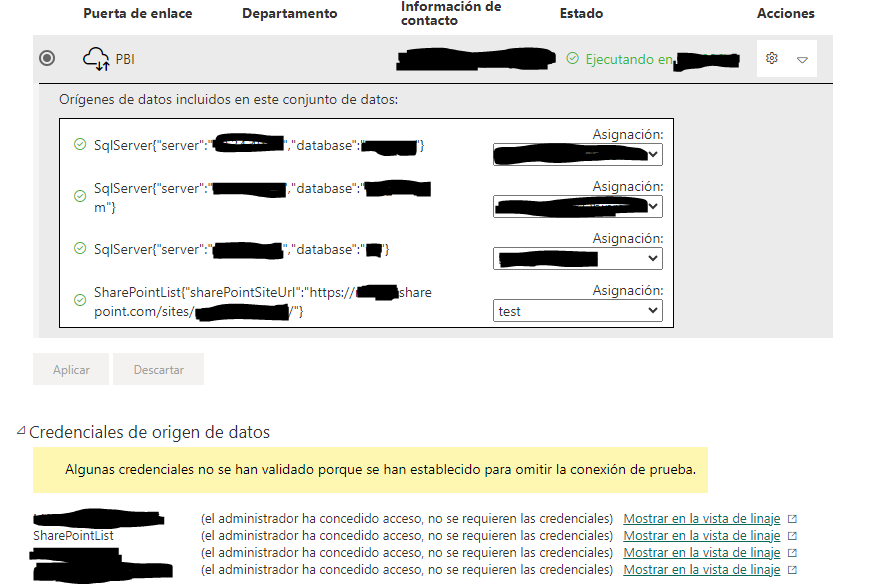Click the SharePointList label under credentials
This screenshot has width=879, height=584.
(x=73, y=536)
